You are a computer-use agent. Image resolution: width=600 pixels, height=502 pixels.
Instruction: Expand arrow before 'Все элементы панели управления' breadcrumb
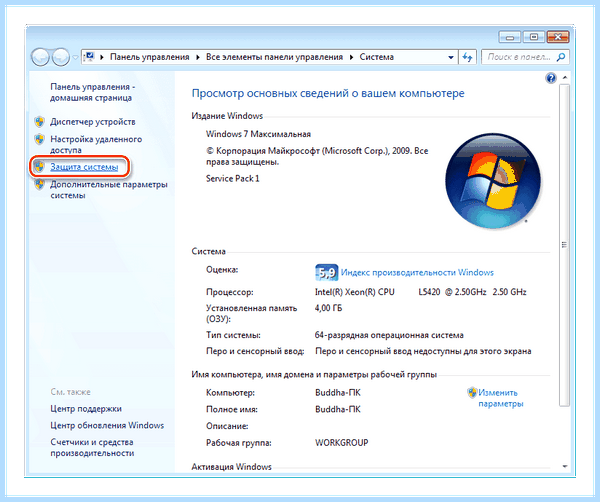pyautogui.click(x=198, y=57)
